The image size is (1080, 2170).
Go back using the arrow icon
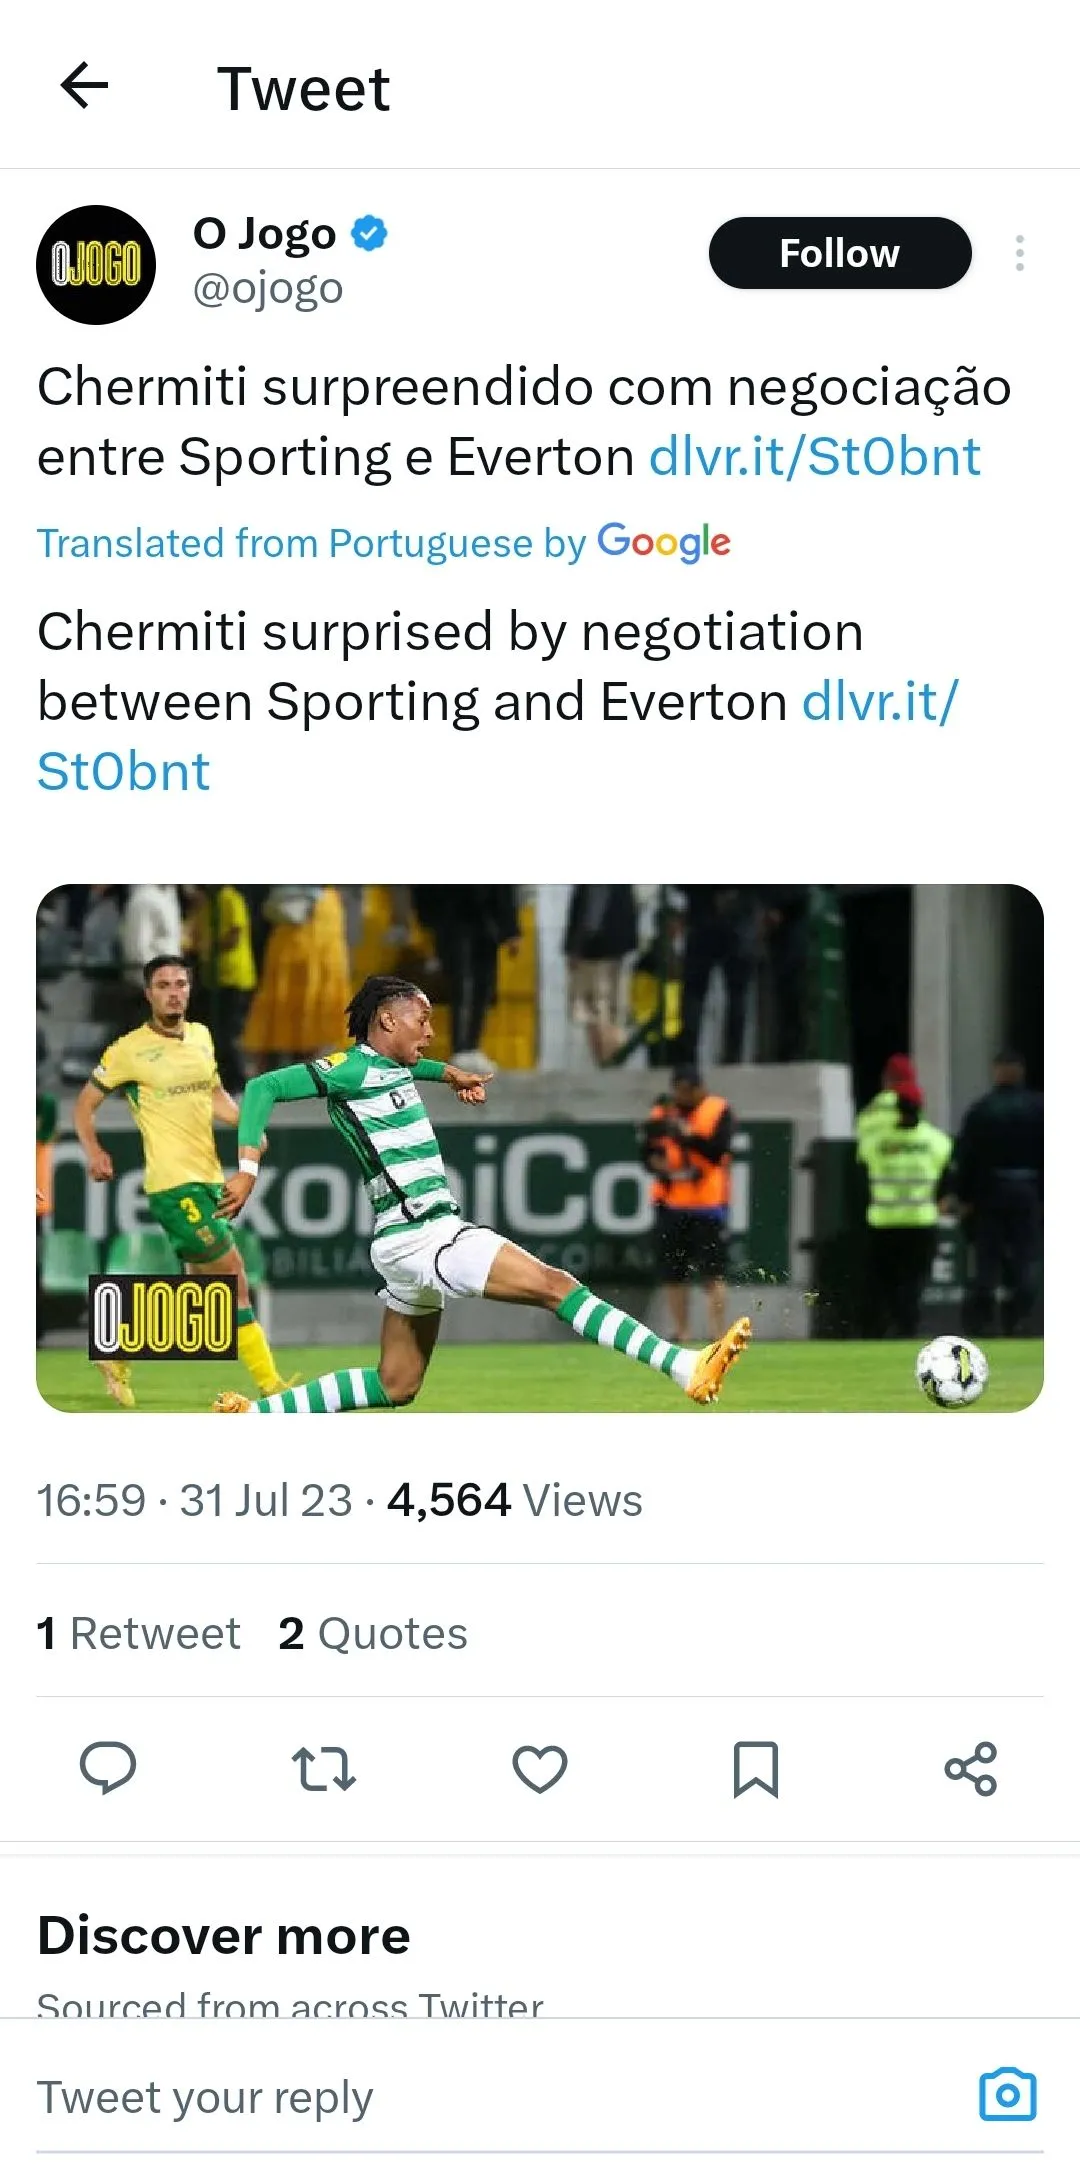coord(84,86)
